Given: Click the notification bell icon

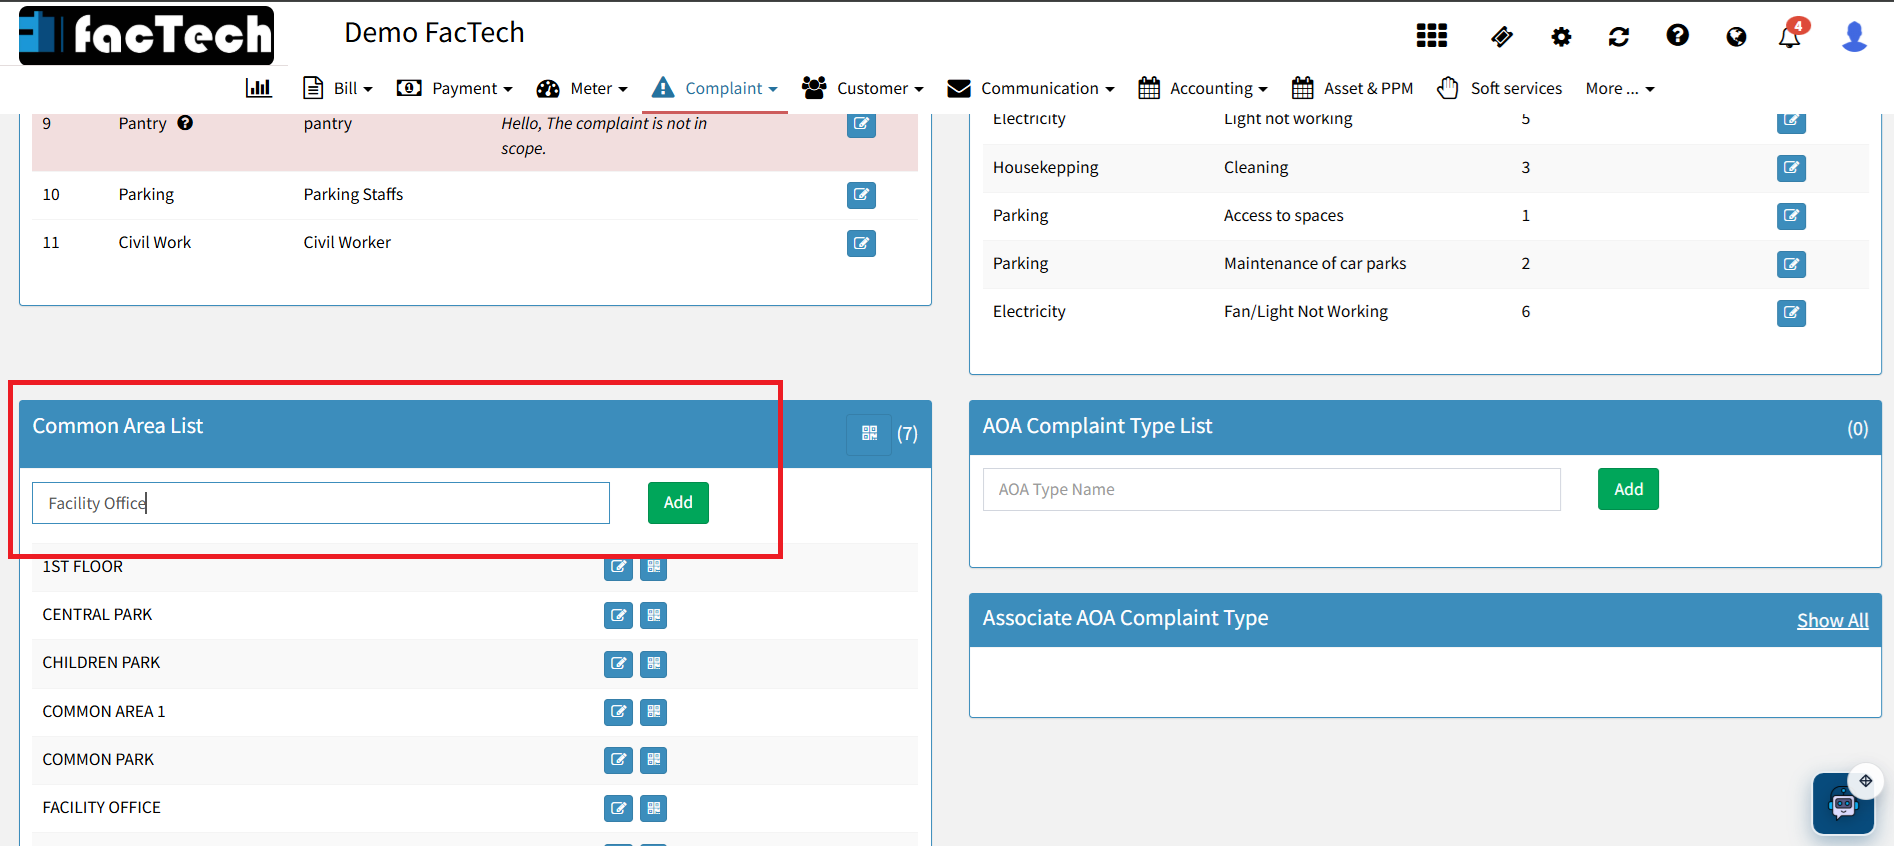Looking at the screenshot, I should click(x=1789, y=37).
